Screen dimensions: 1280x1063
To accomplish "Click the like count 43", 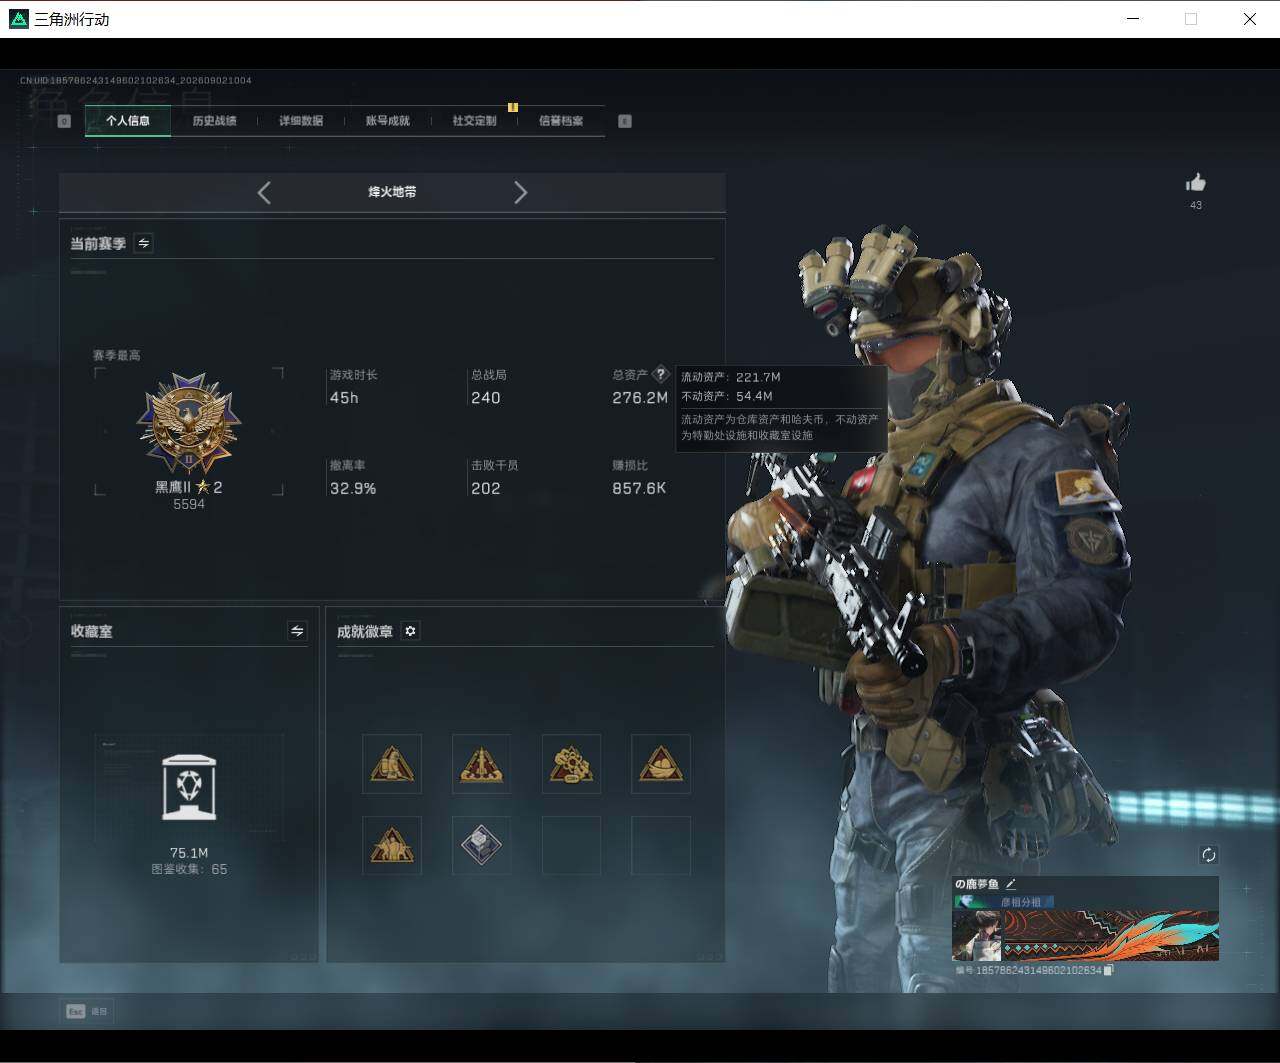I will (x=1196, y=206).
